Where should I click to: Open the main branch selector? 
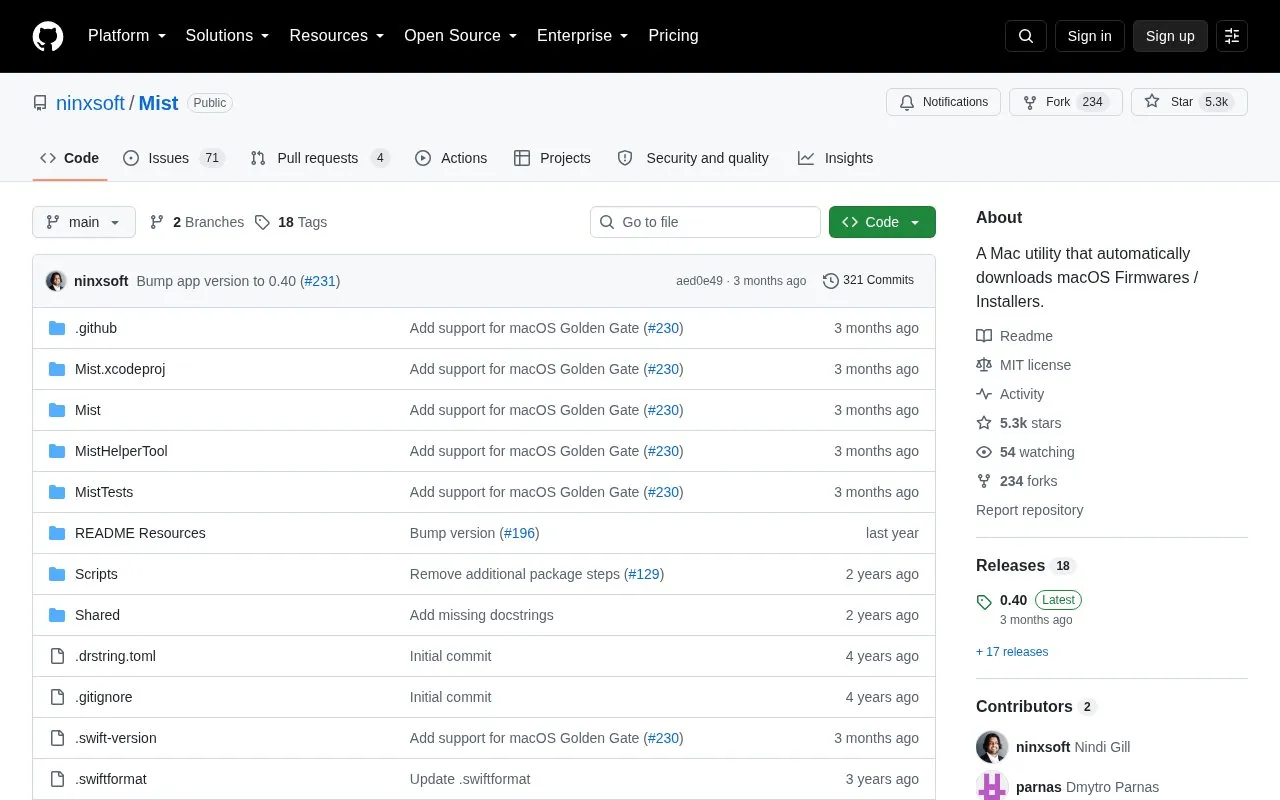click(84, 222)
